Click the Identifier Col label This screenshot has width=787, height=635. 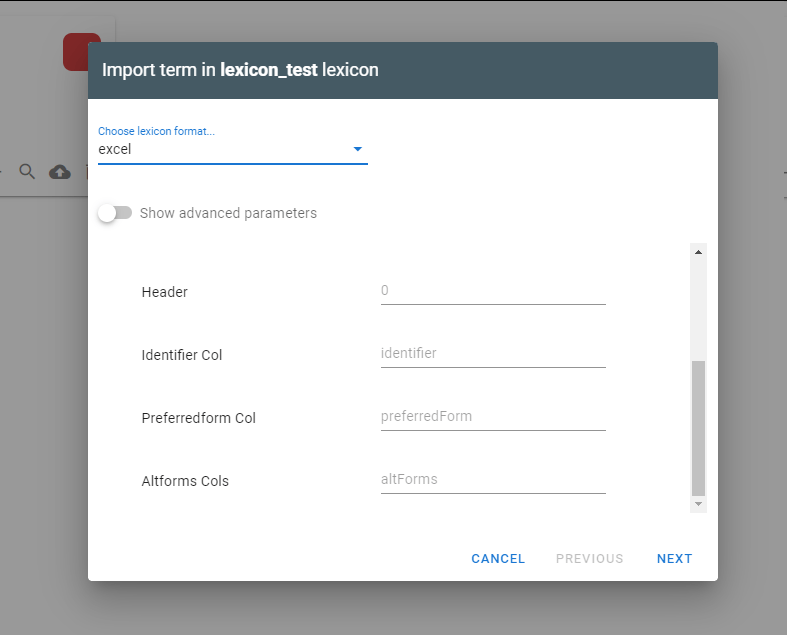tap(182, 355)
